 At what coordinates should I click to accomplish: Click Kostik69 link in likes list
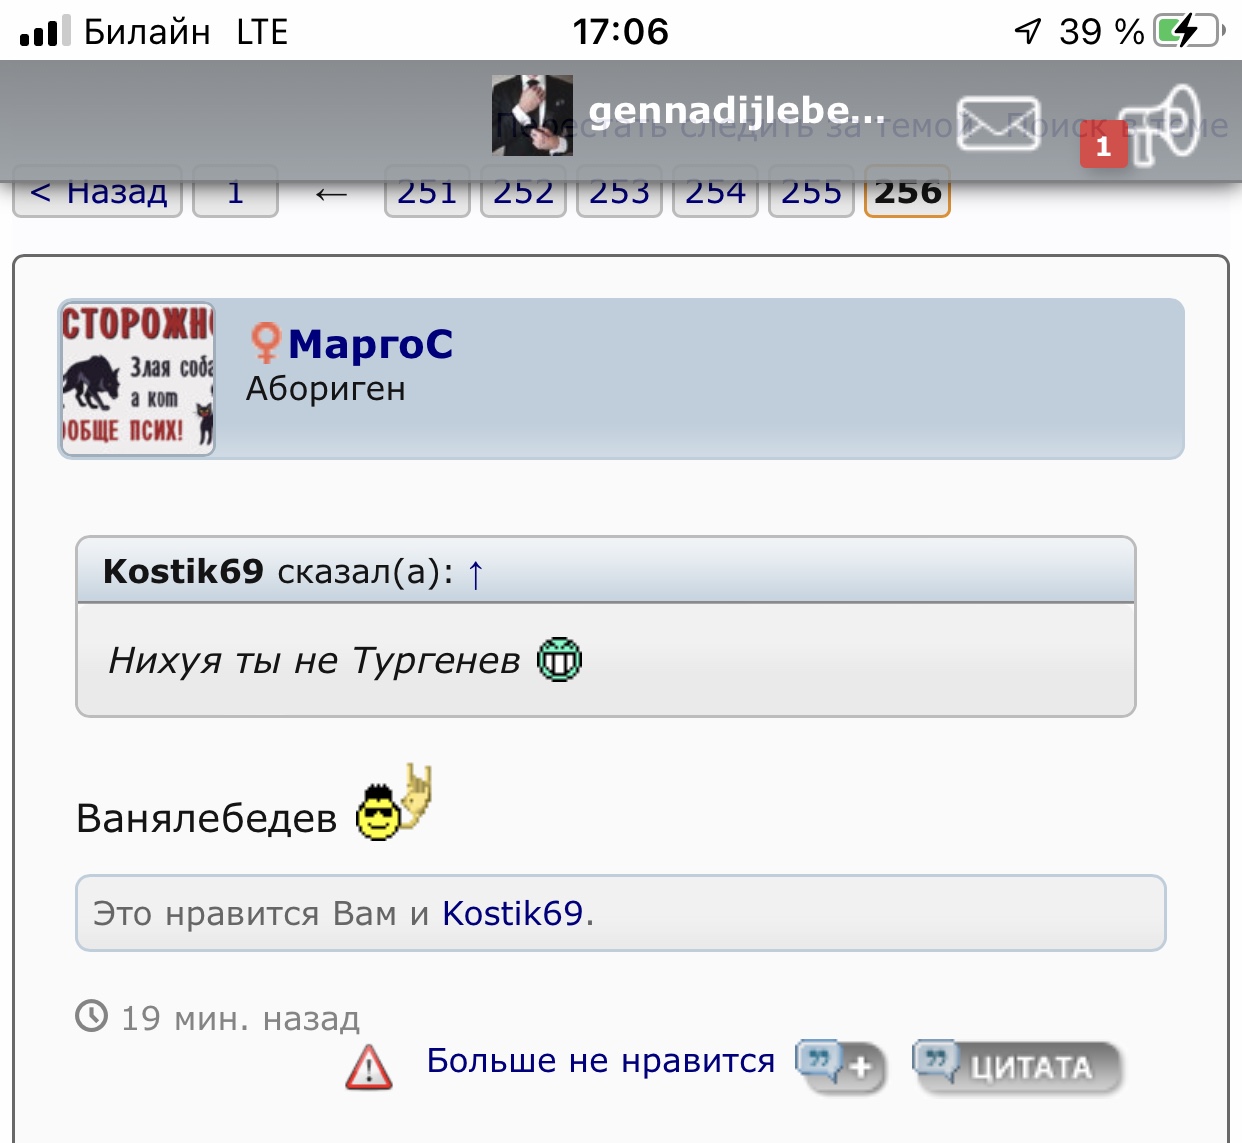(512, 913)
